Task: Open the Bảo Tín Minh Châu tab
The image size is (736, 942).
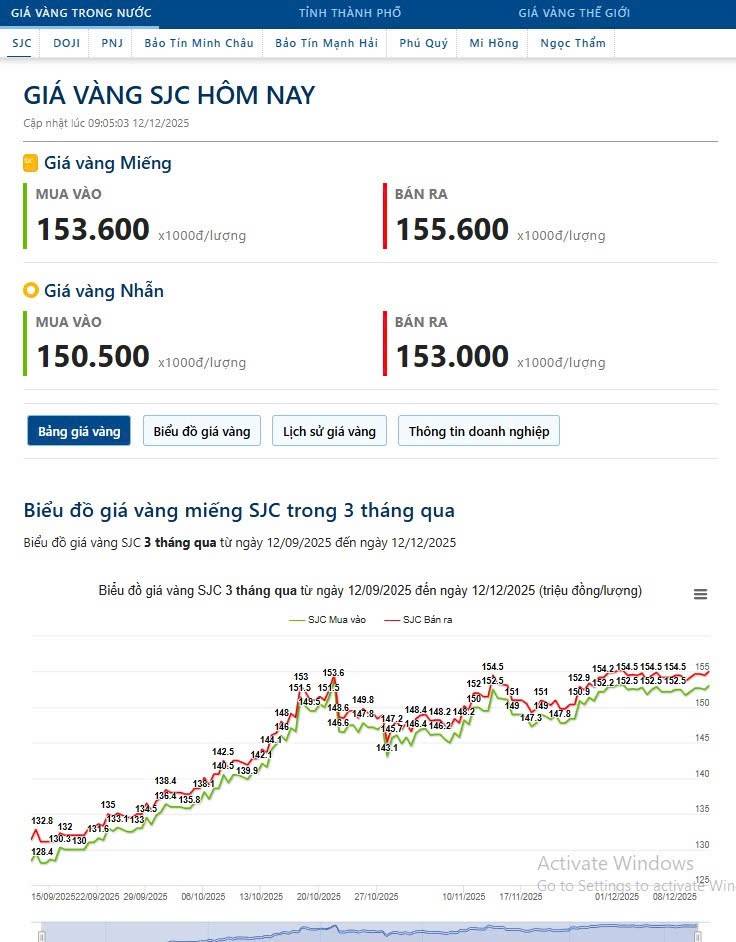Action: [197, 43]
